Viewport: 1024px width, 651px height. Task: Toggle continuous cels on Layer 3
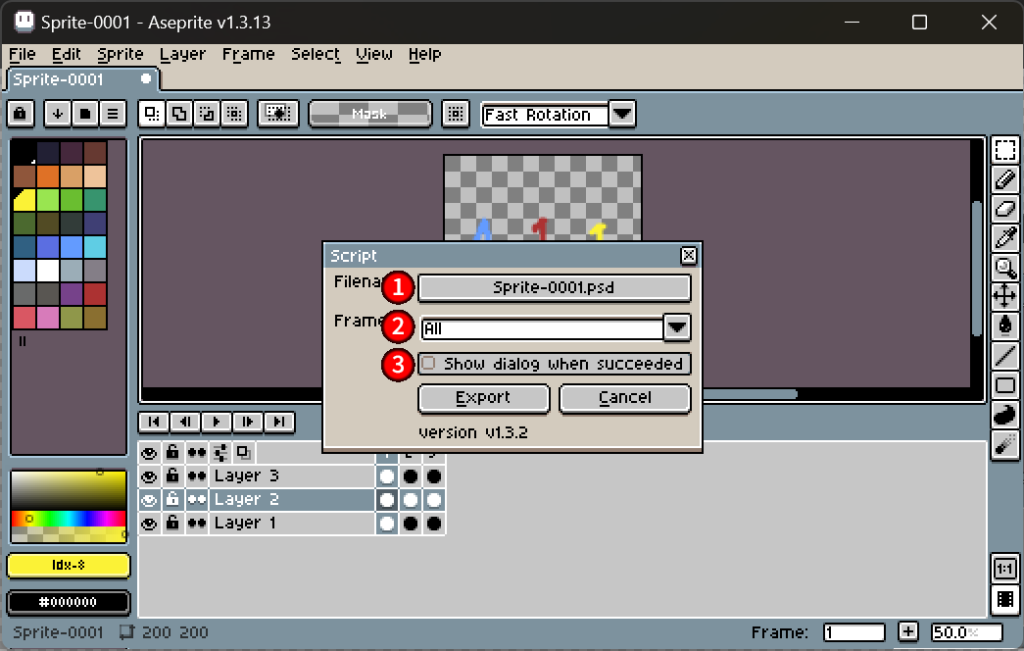tap(197, 476)
